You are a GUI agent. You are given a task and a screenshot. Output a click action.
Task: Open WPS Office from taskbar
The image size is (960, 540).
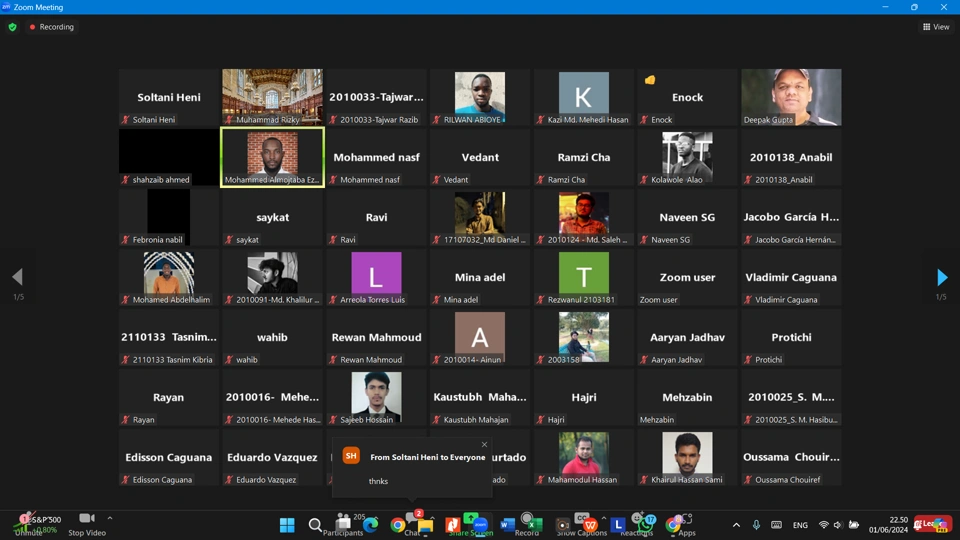(590, 525)
